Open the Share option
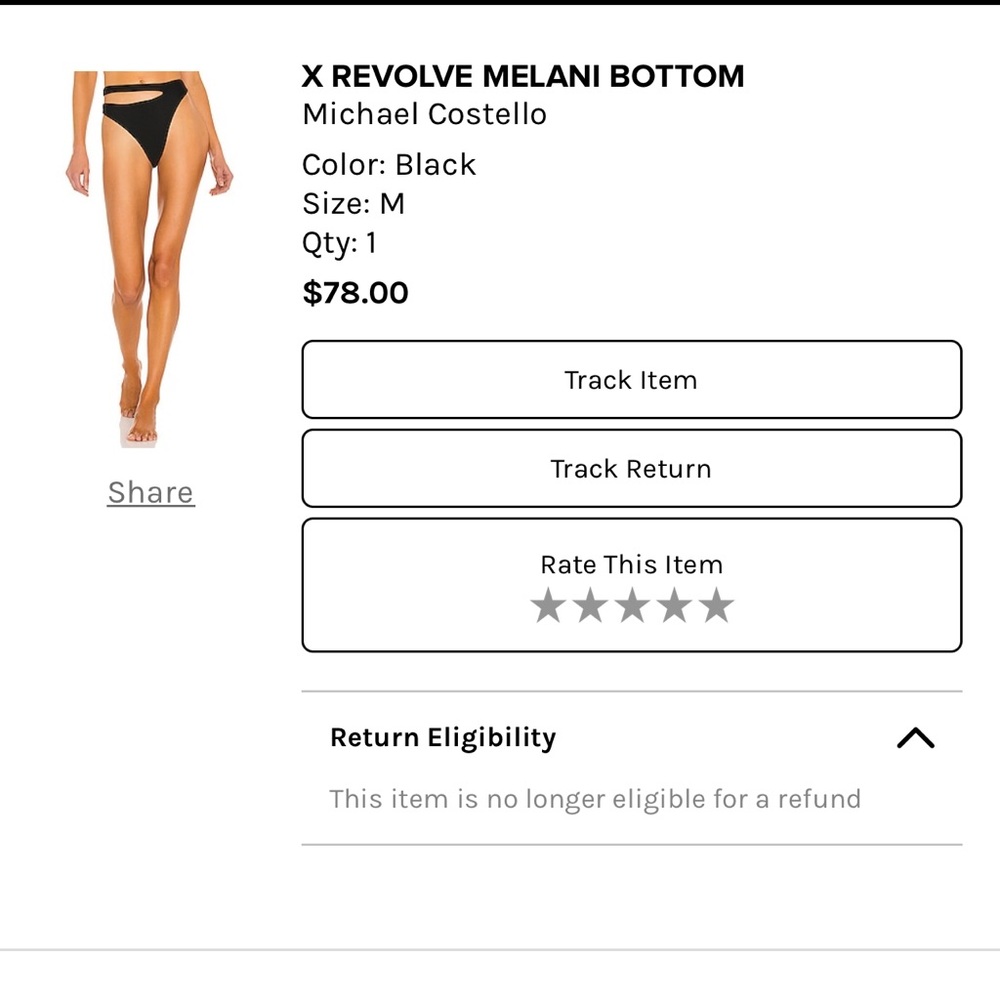The height and width of the screenshot is (1000, 1000). pos(150,492)
